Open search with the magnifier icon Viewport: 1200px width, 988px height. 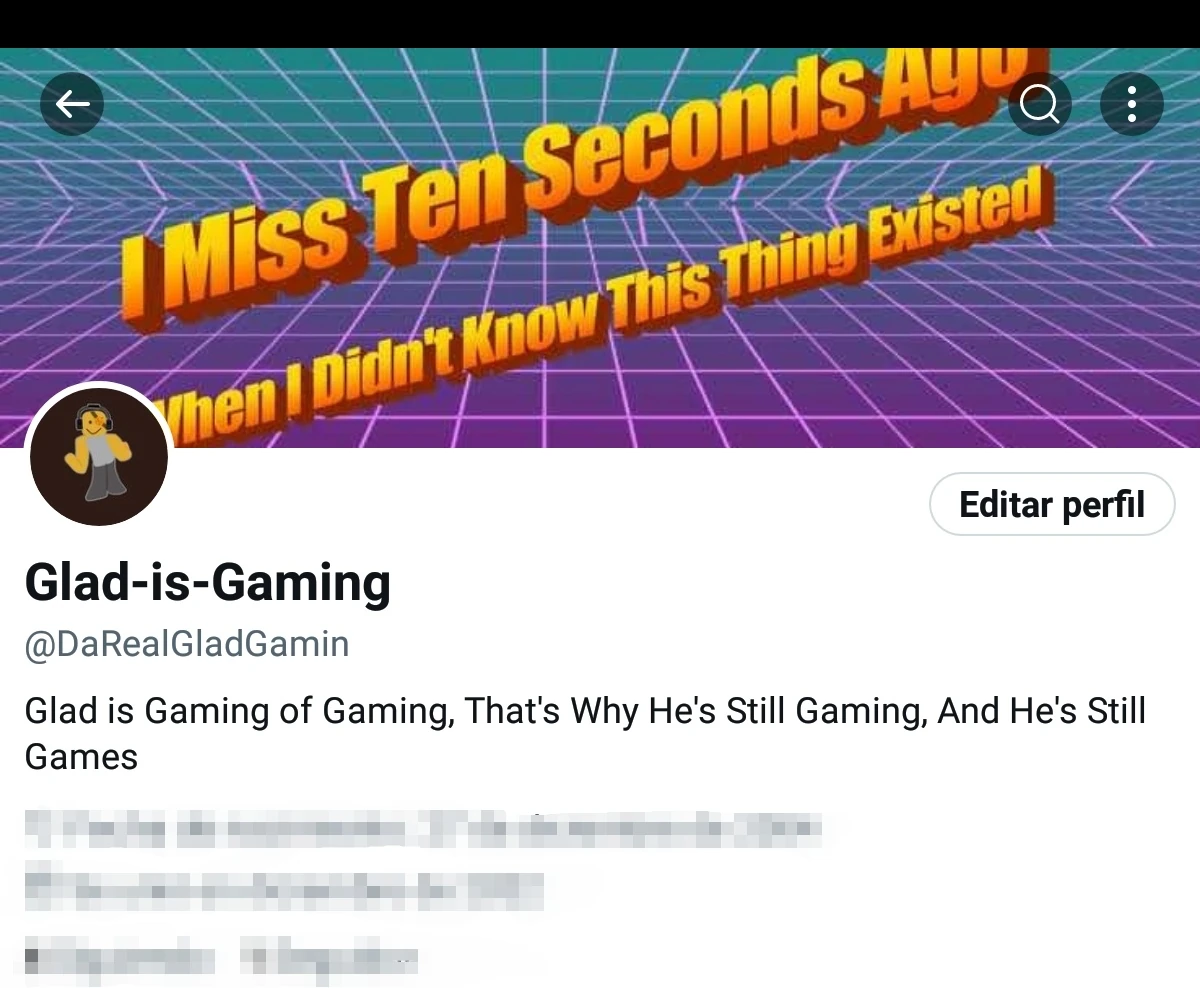[x=1040, y=103]
